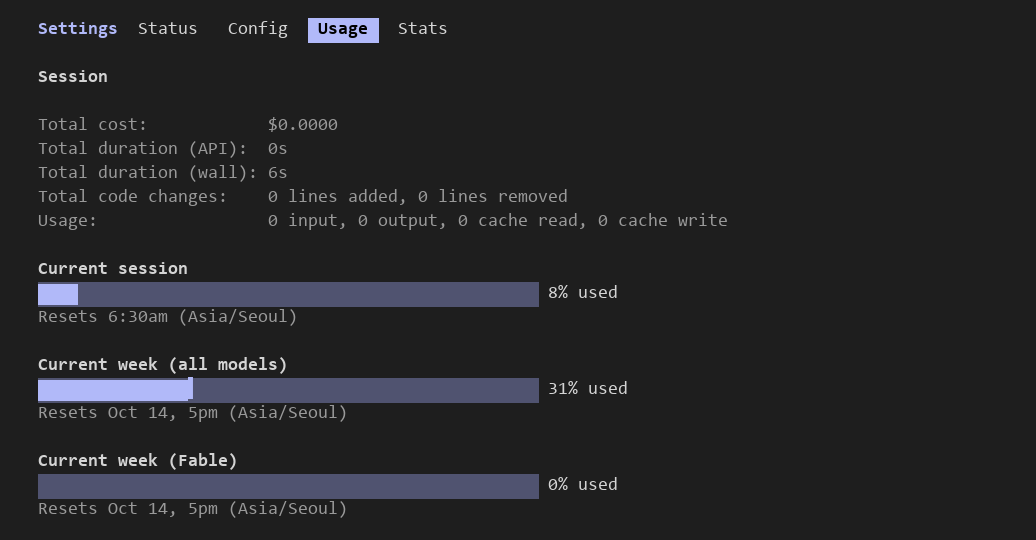
Task: Click the Settings heading label
Action: (x=77, y=29)
